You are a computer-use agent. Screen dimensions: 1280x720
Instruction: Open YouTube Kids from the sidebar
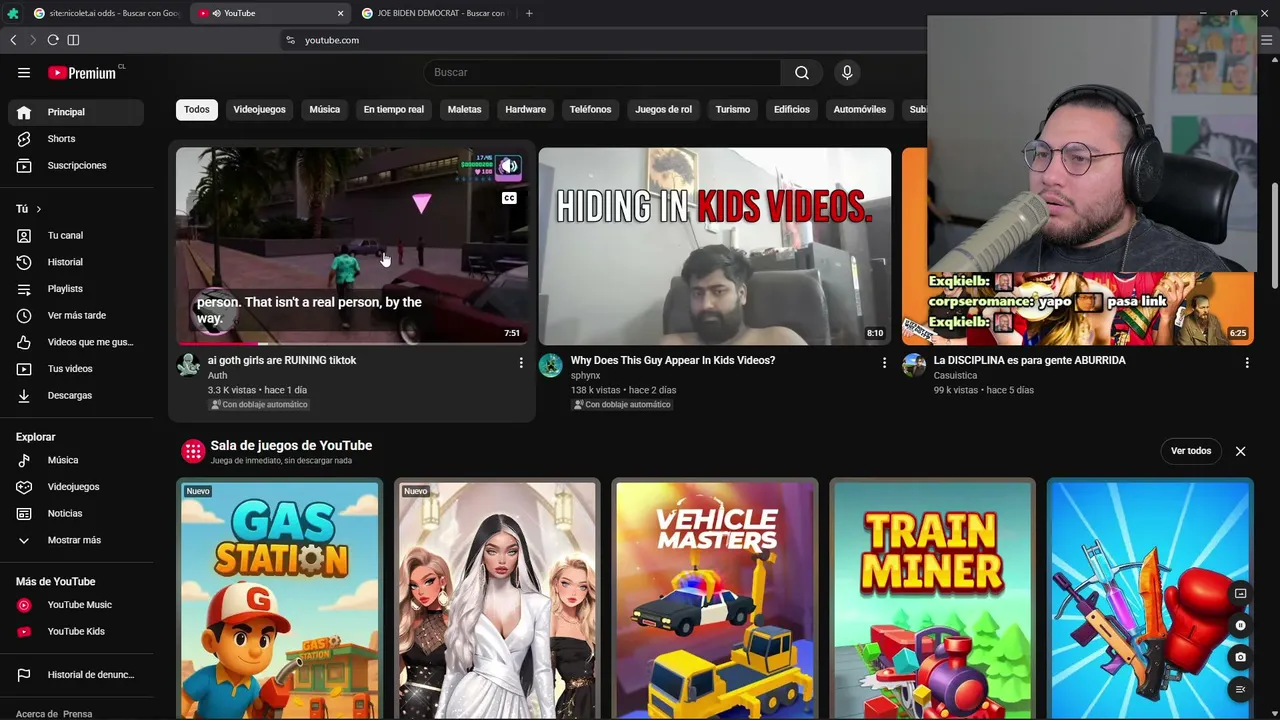tap(76, 631)
